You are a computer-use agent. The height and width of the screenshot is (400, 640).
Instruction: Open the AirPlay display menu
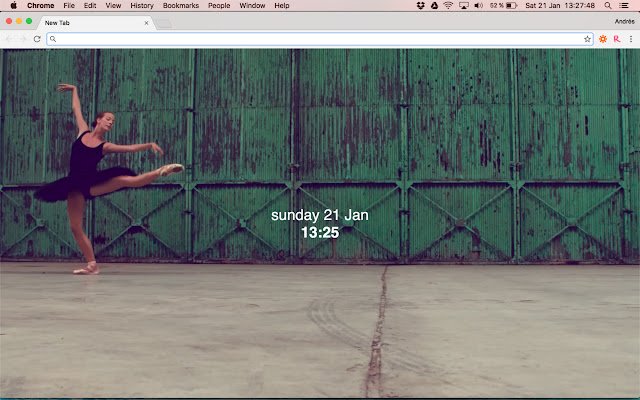(x=464, y=5)
